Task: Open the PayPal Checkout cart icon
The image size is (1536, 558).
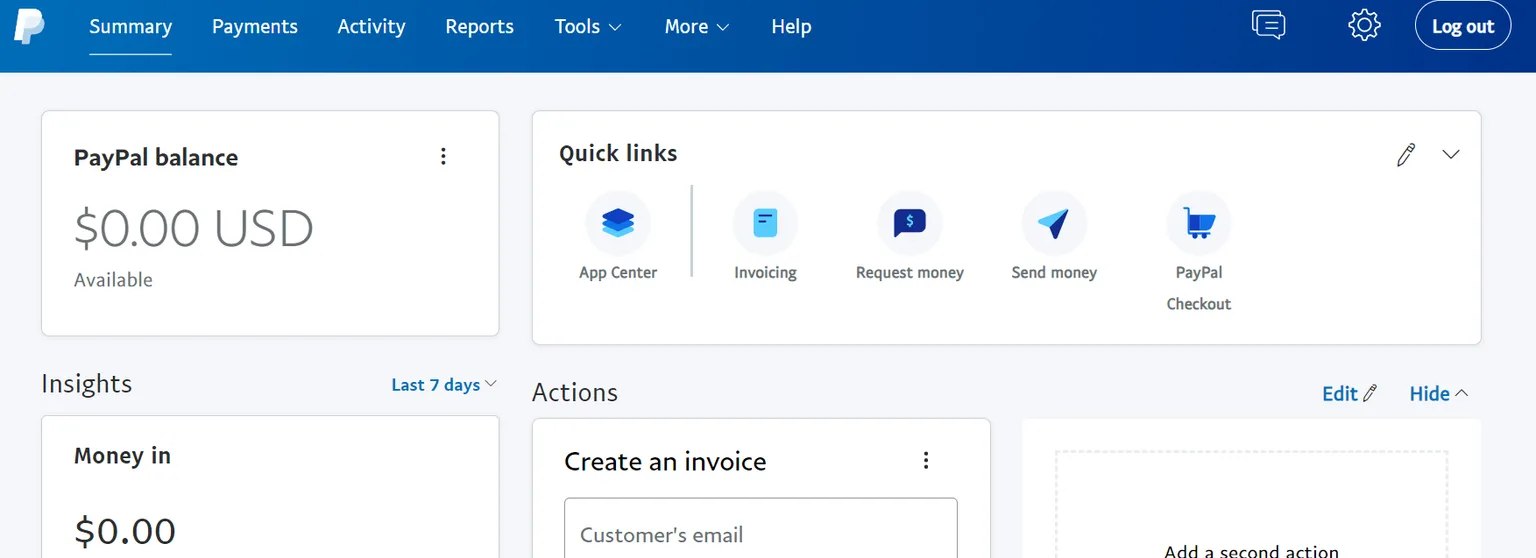Action: 1199,223
